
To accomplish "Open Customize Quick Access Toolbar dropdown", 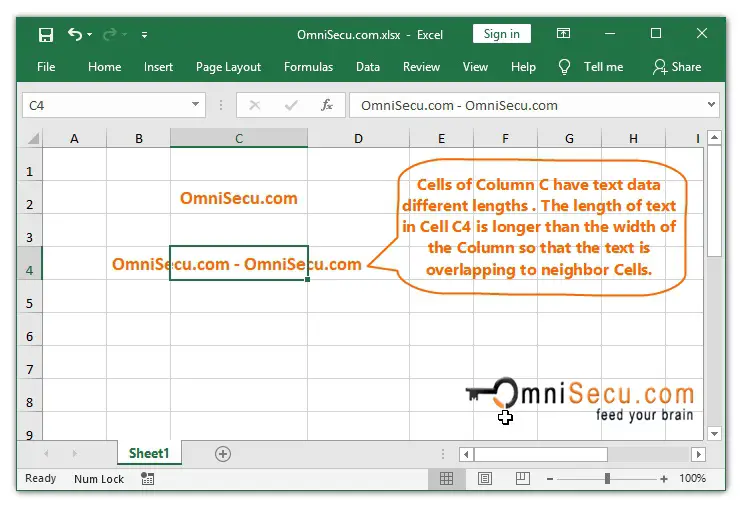I will pos(144,35).
